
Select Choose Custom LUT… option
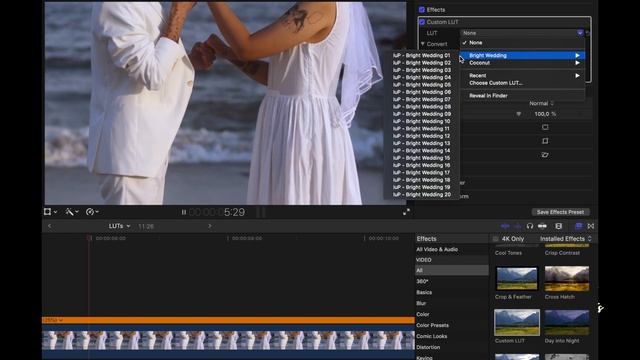coord(522,83)
